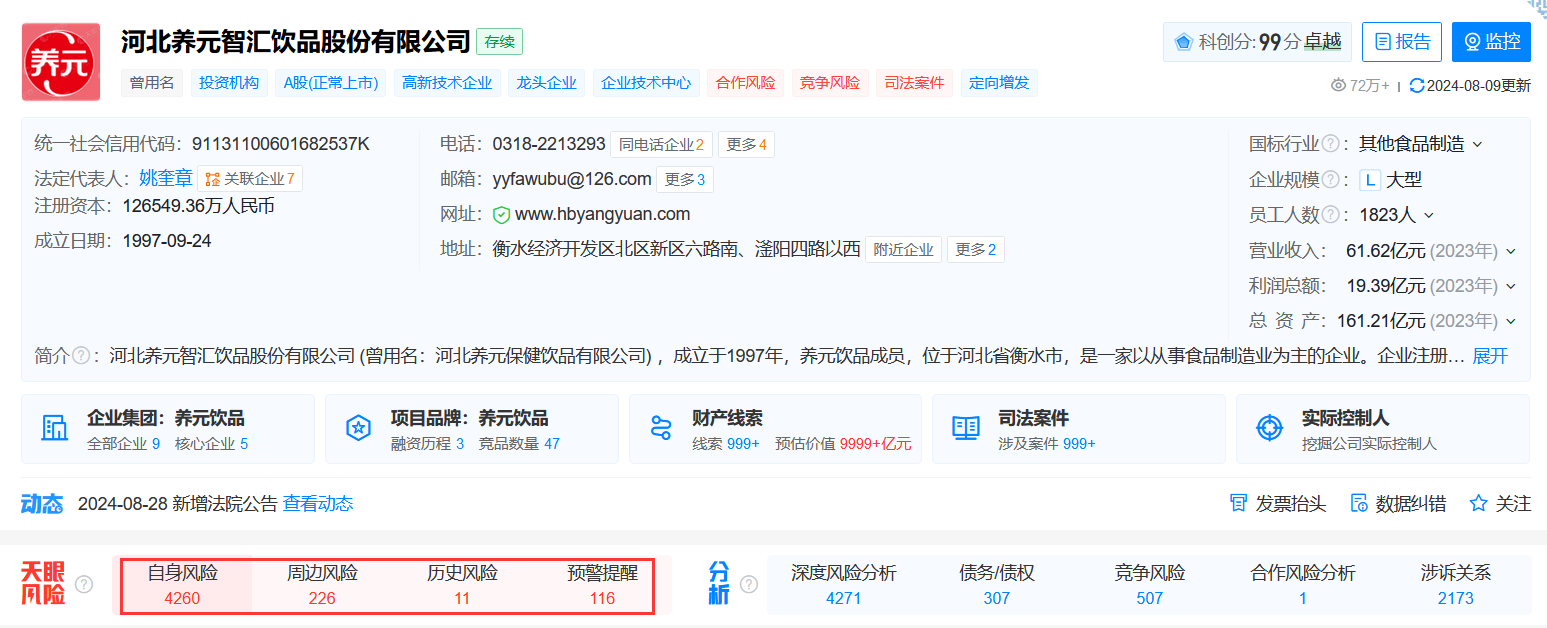Select the 定向增发 tag

click(999, 83)
